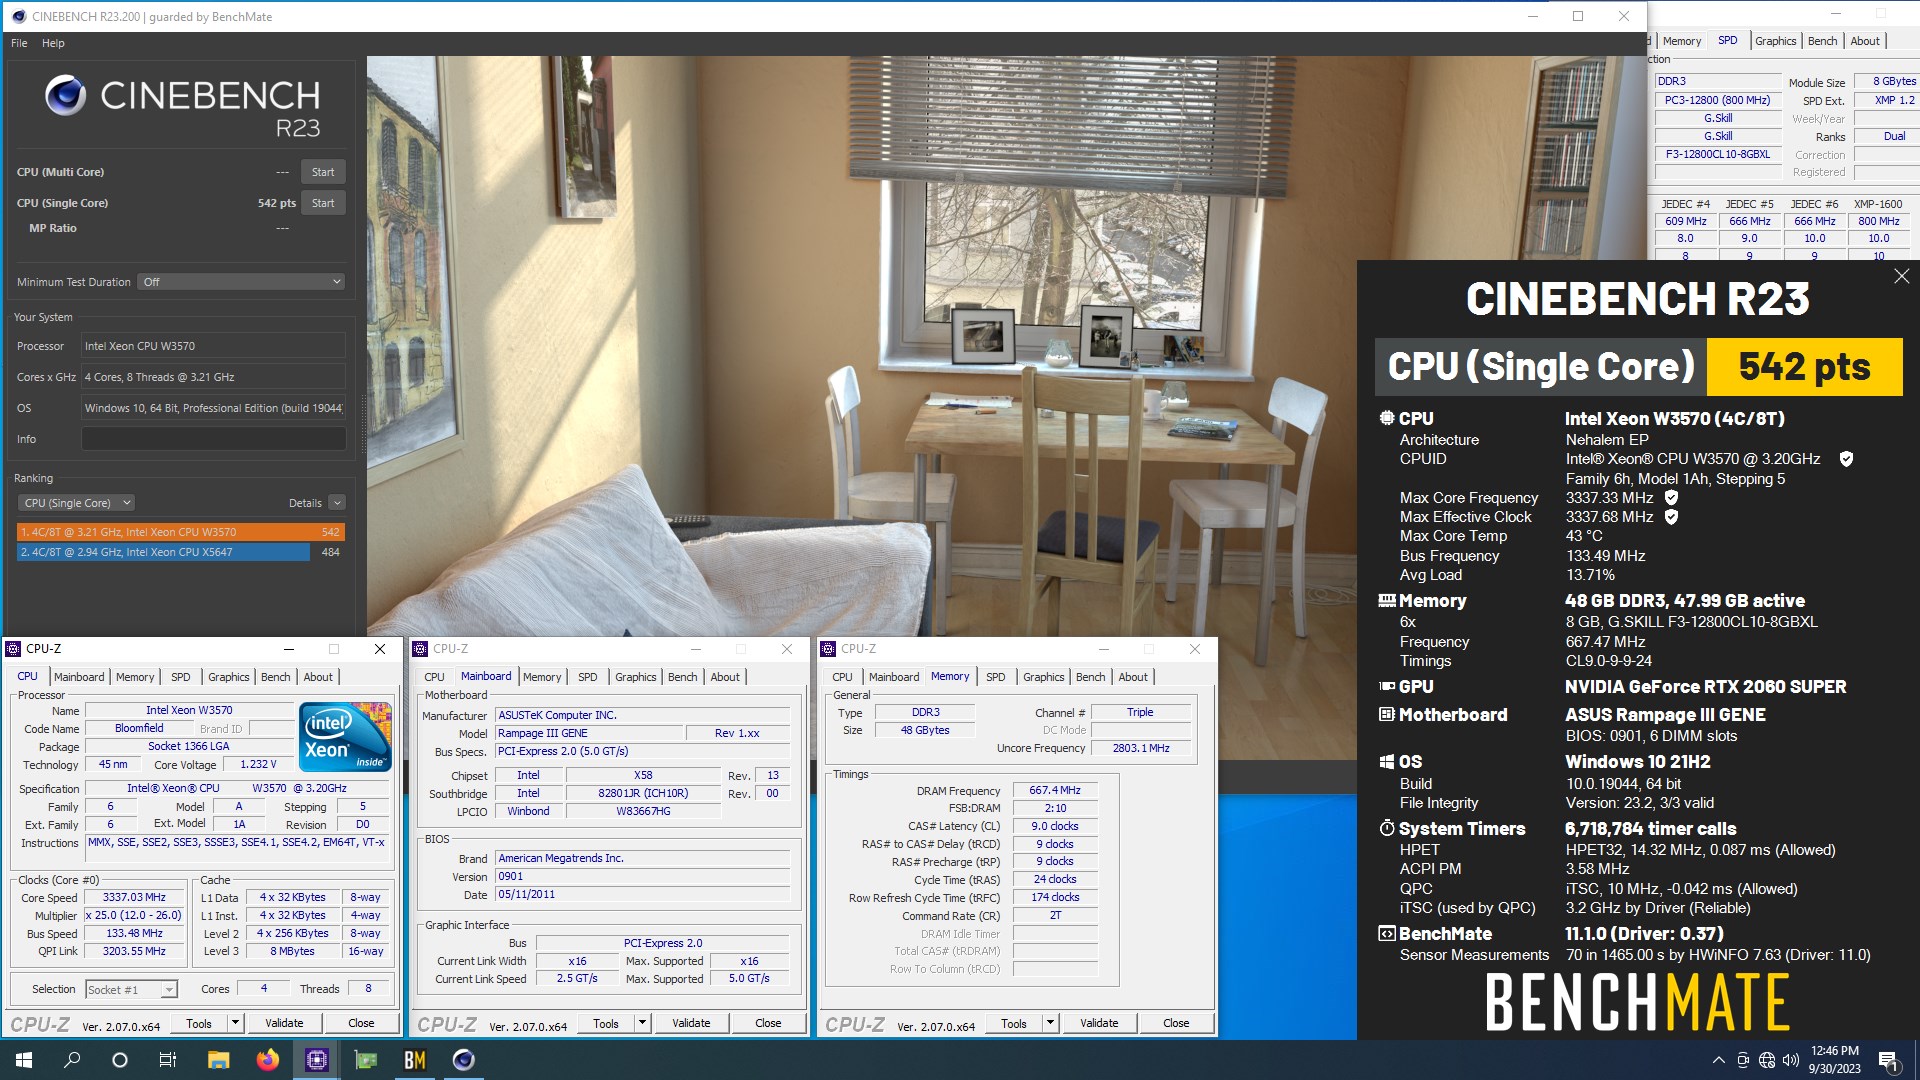The width and height of the screenshot is (1920, 1080).
Task: Switch to Cinebench taskbar icon
Action: tap(464, 1060)
